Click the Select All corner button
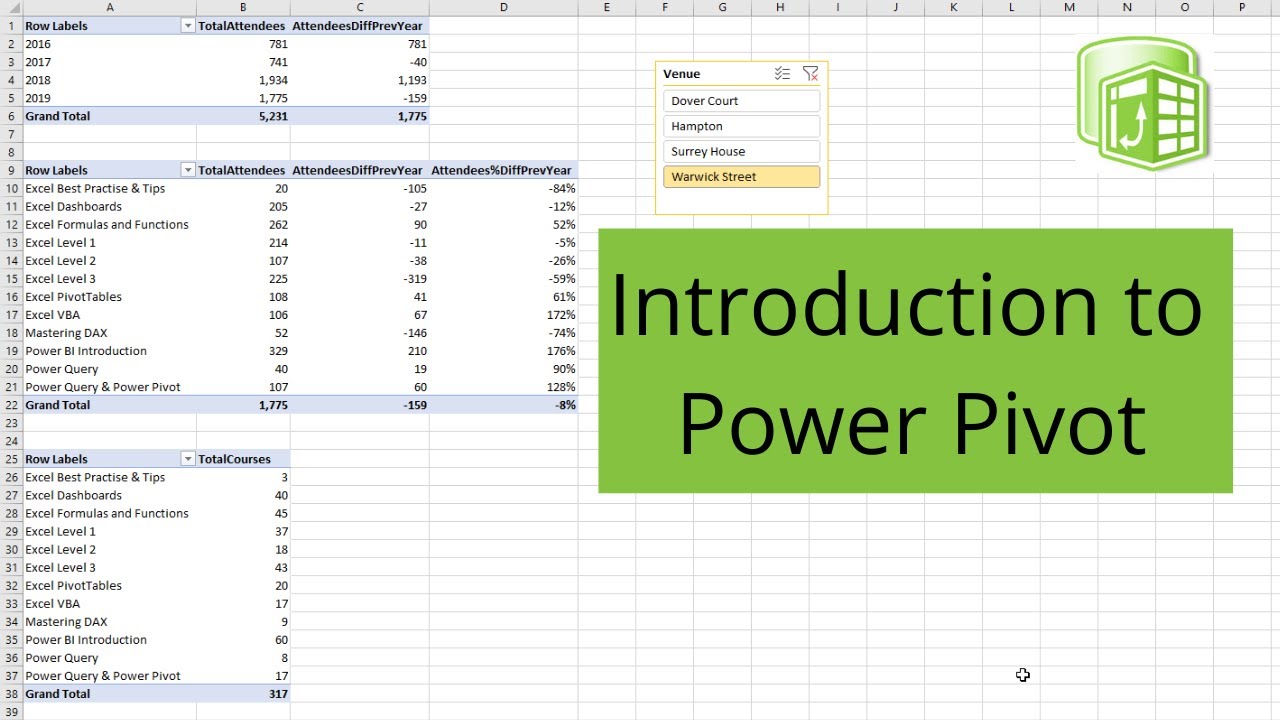 tap(11, 7)
